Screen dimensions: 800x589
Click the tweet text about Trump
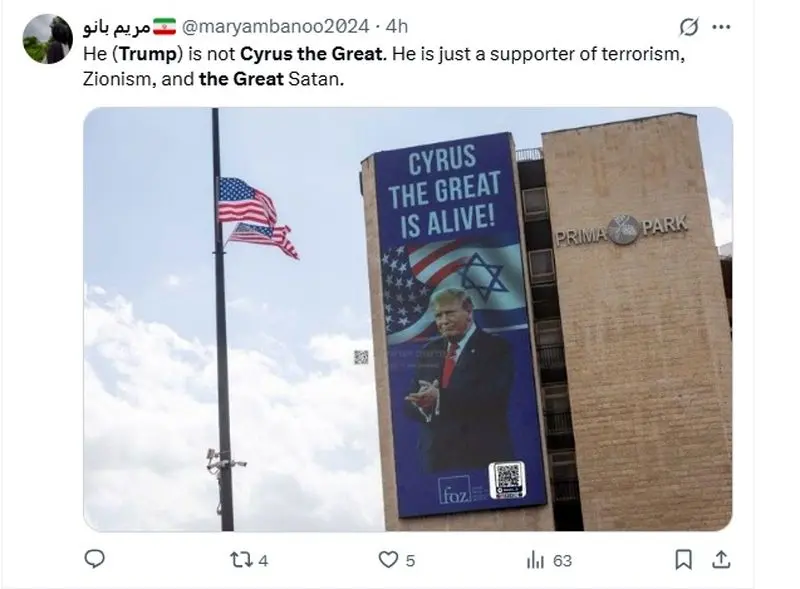384,66
